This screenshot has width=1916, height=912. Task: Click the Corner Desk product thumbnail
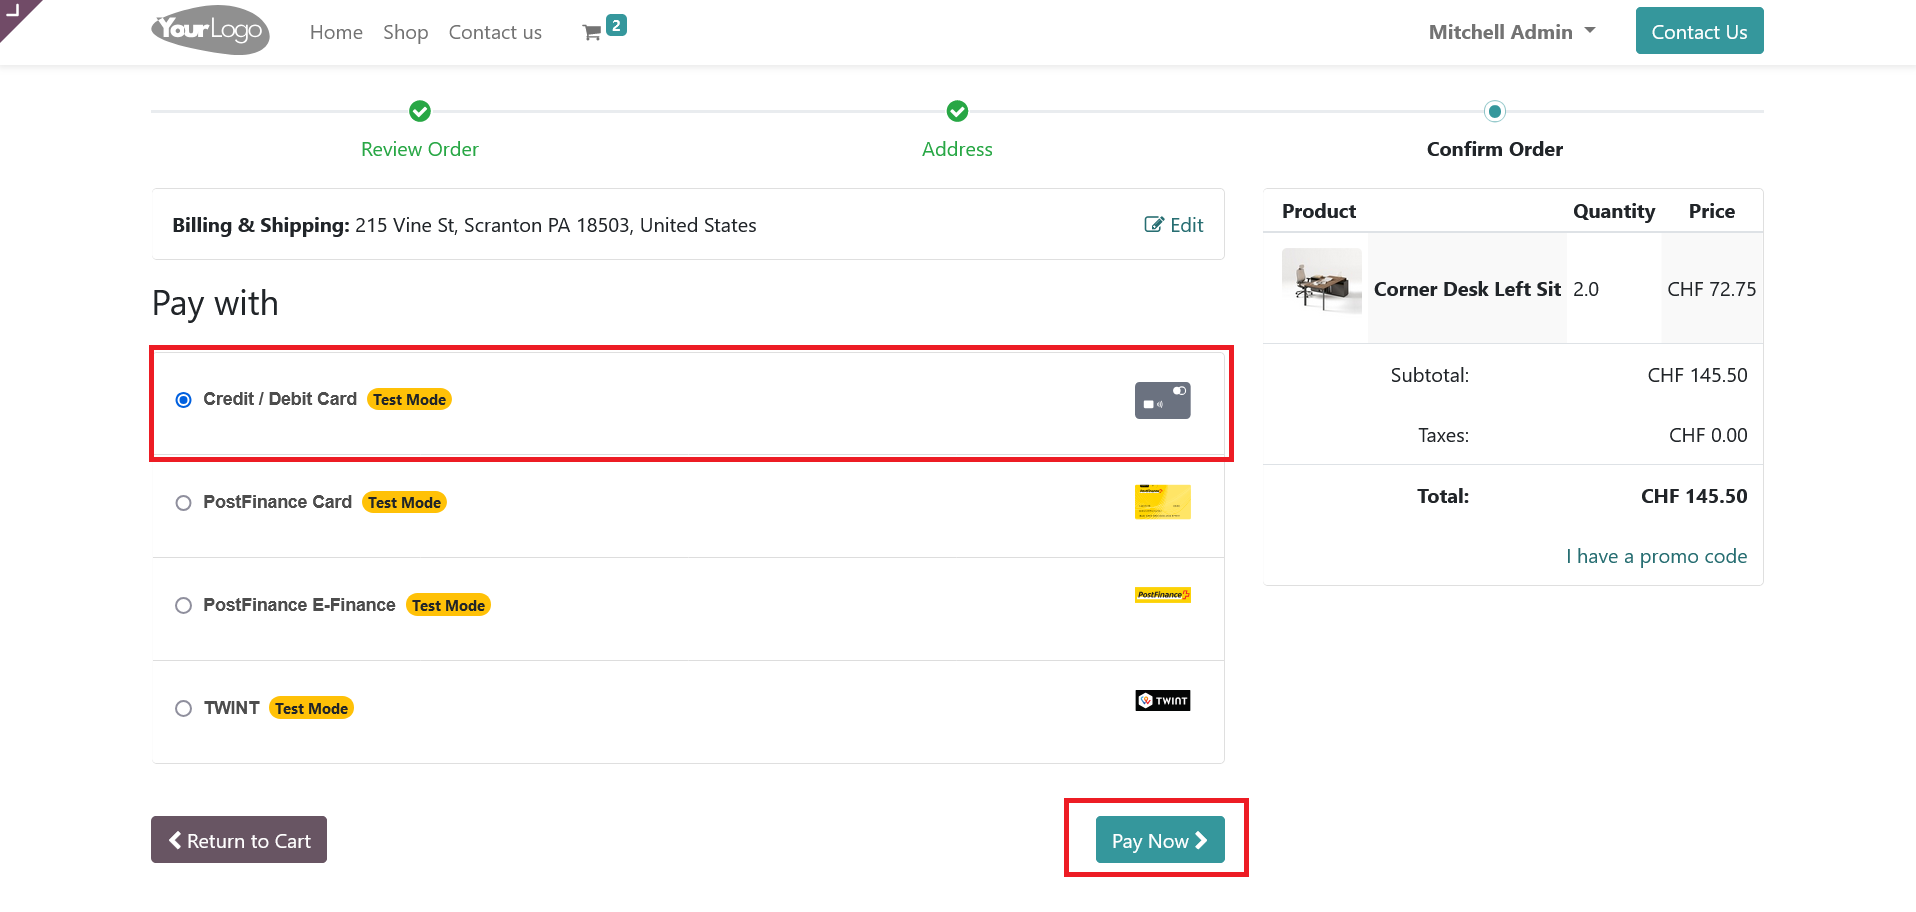coord(1321,281)
